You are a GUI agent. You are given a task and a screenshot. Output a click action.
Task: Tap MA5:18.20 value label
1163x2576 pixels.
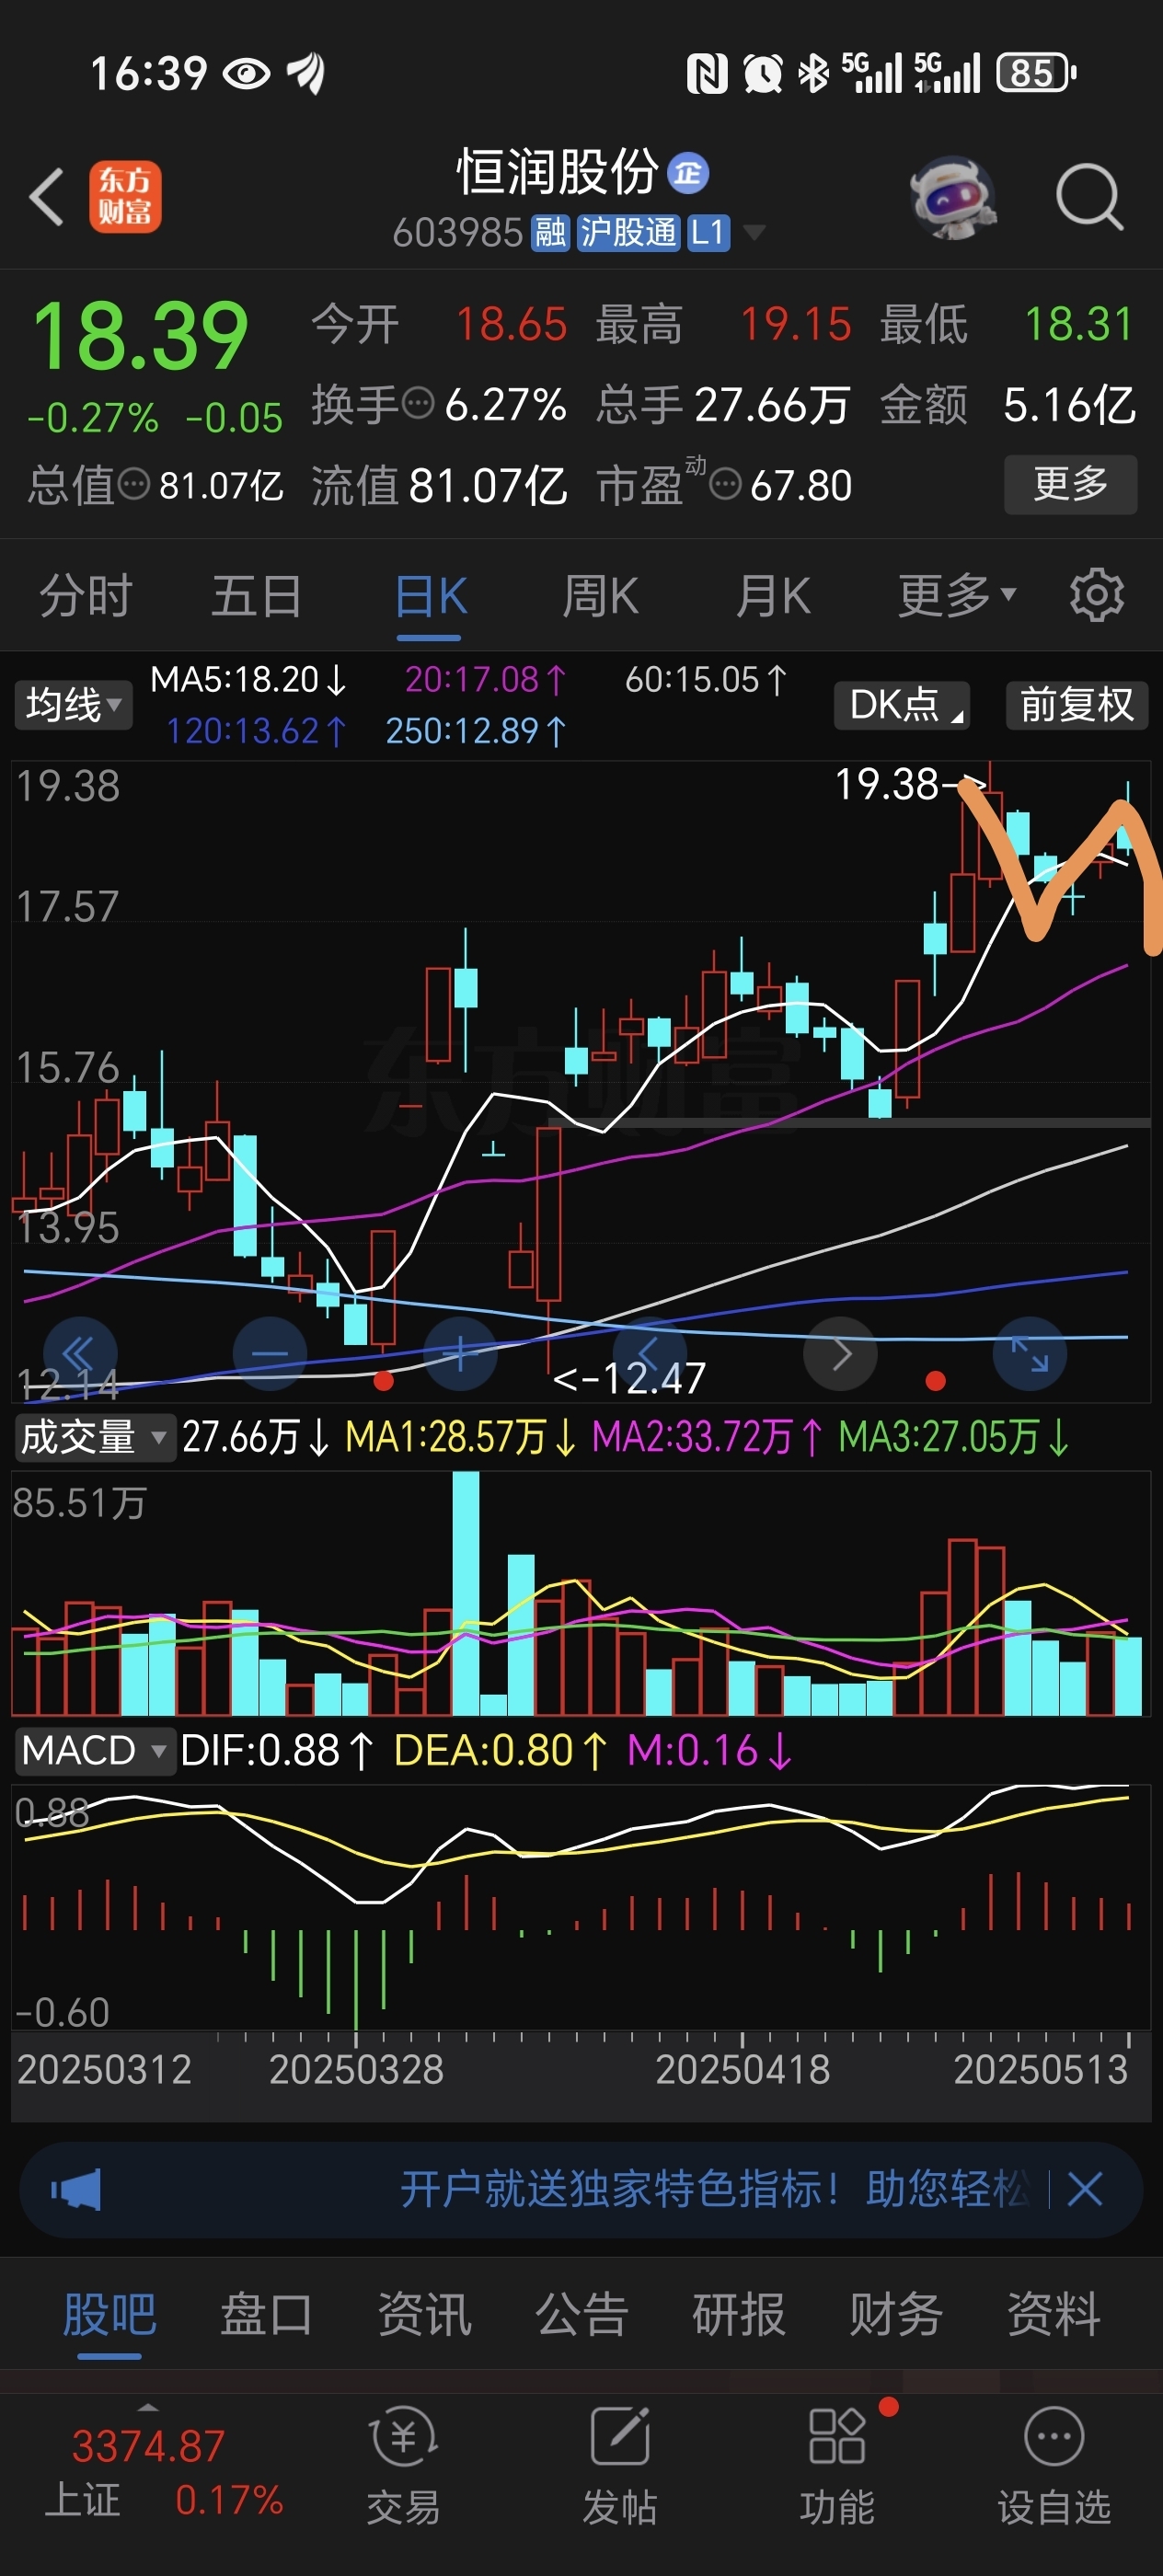pos(248,680)
